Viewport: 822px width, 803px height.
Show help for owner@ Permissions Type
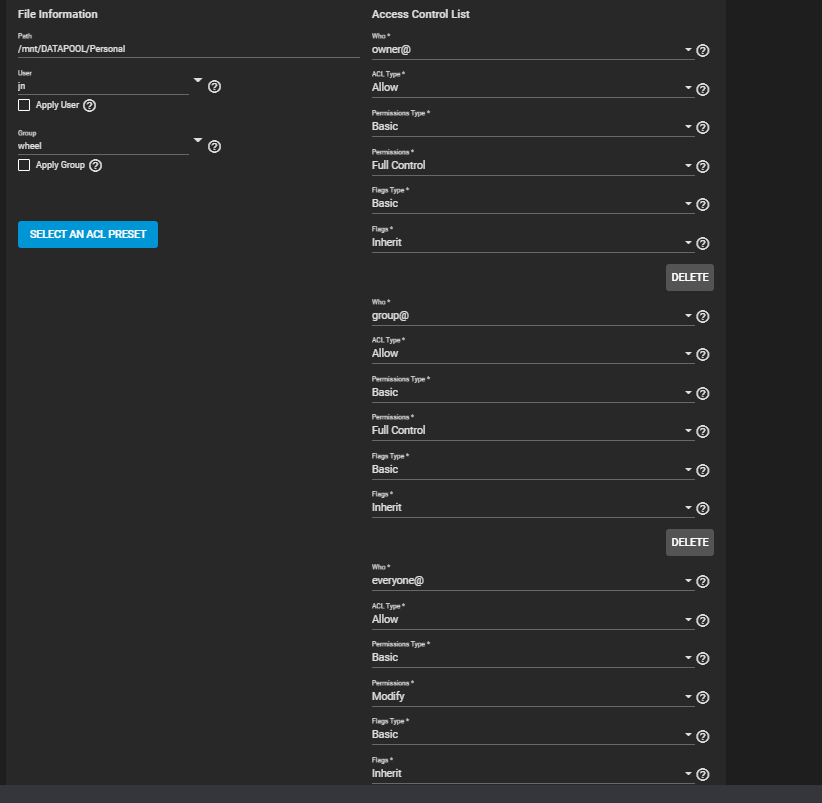point(702,127)
